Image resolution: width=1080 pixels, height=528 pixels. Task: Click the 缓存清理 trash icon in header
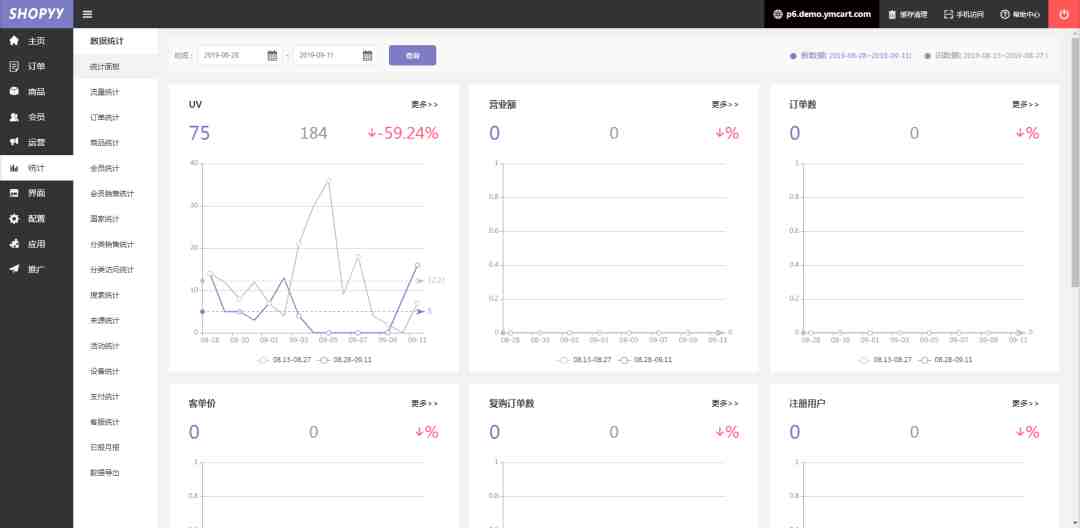coord(892,14)
